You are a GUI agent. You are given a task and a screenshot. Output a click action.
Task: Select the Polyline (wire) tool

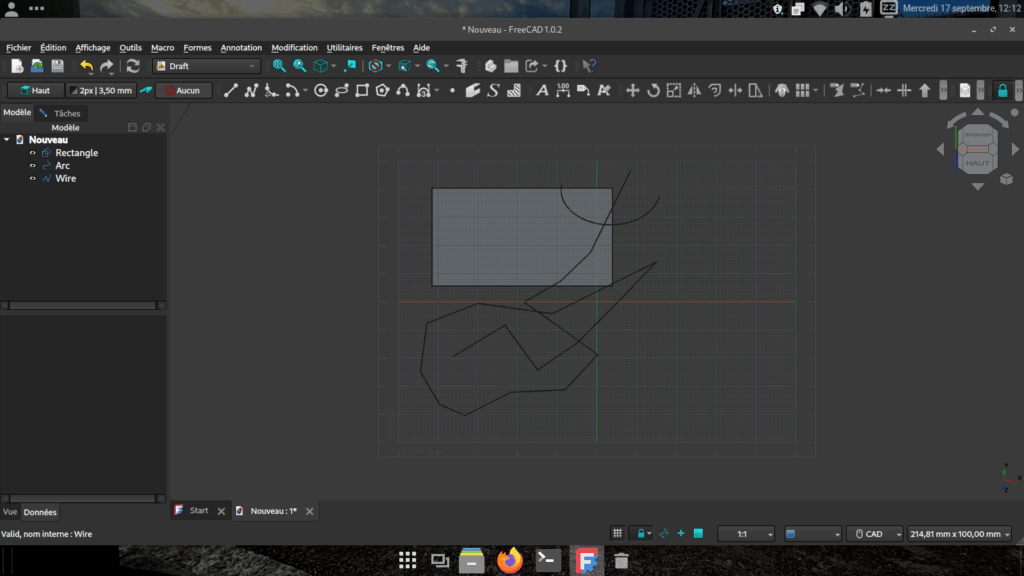251,91
